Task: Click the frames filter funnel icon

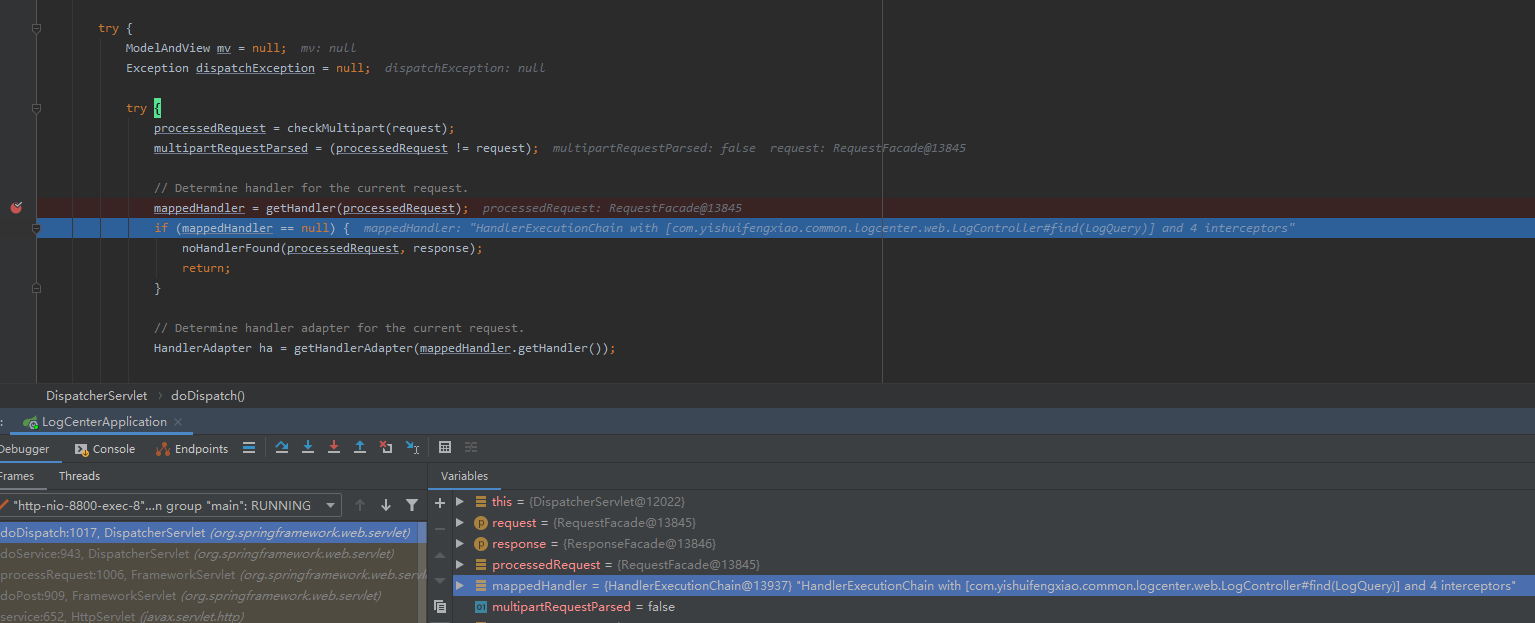Action: pos(412,505)
